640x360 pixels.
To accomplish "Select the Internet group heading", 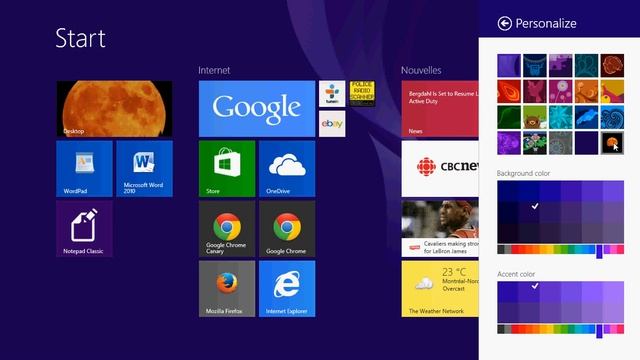I will [x=214, y=70].
